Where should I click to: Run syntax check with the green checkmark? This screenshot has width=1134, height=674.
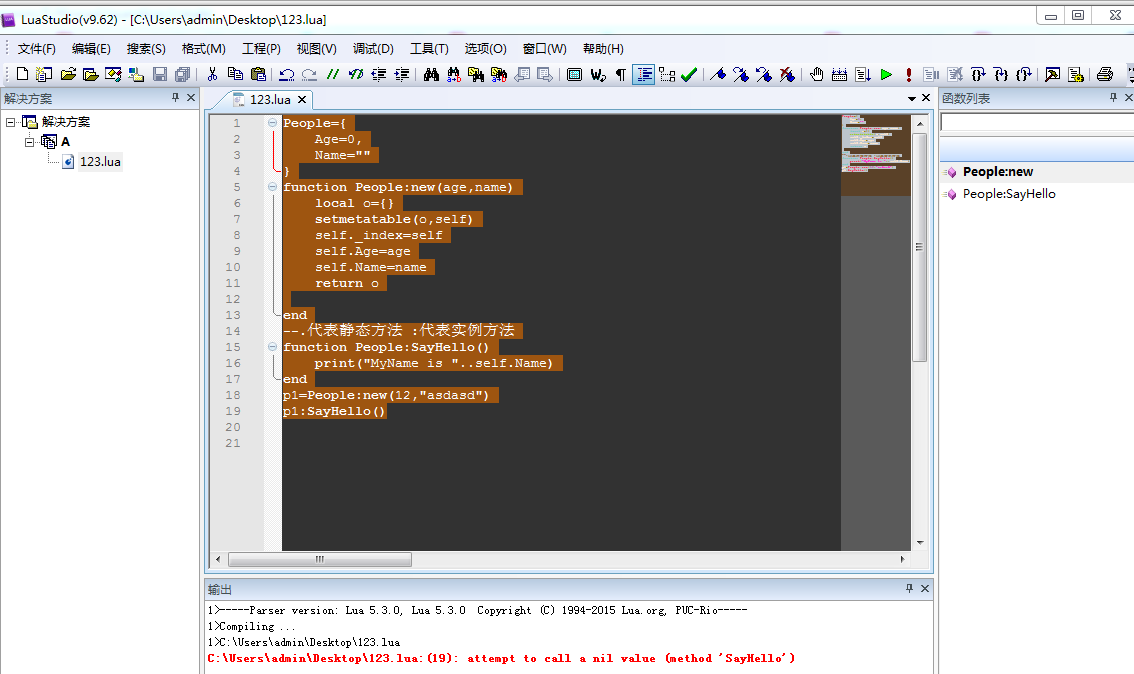[689, 74]
